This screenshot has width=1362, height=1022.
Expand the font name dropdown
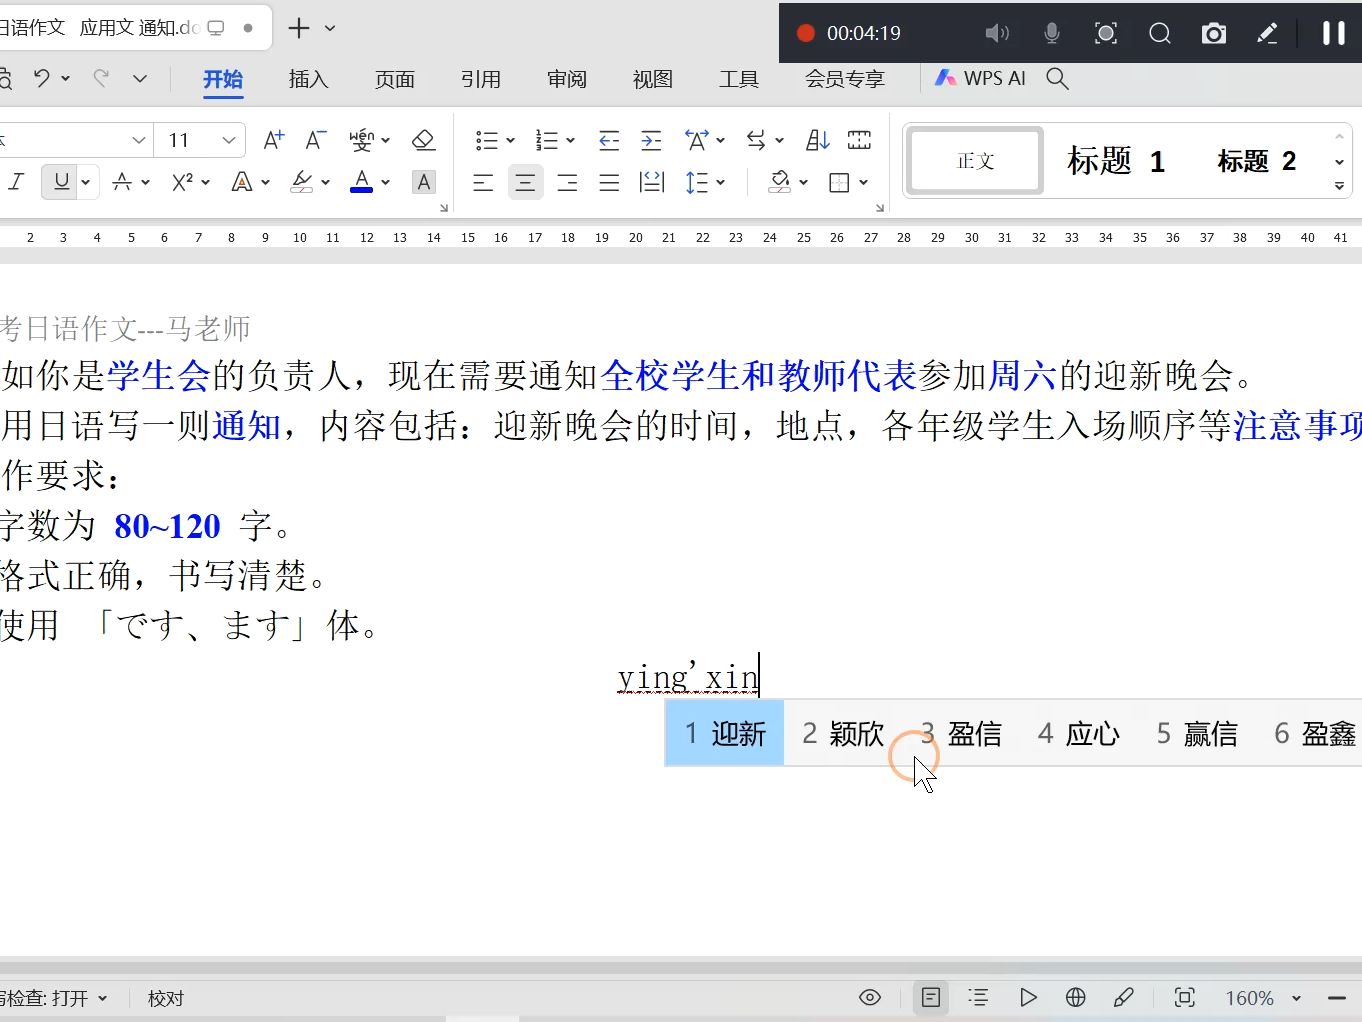coord(139,140)
